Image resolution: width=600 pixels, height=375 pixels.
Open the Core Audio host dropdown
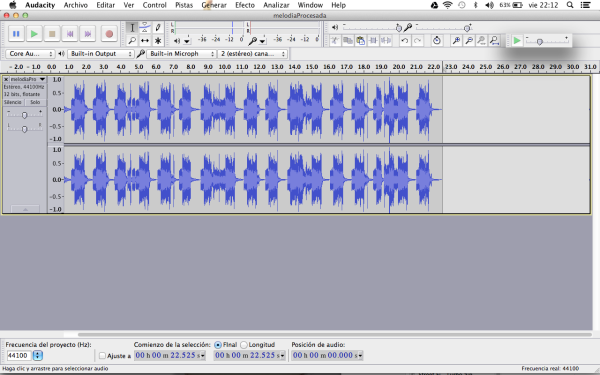click(30, 54)
